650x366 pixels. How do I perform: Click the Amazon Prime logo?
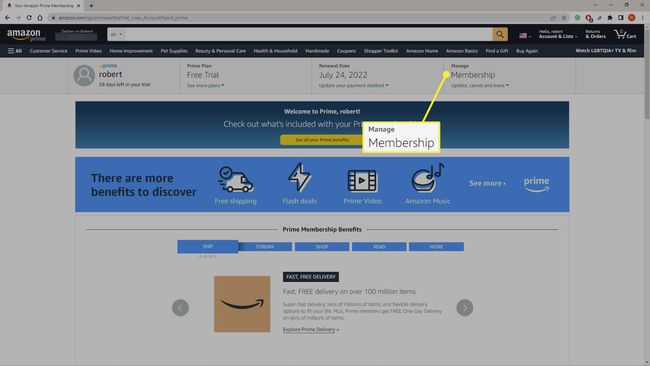point(26,35)
